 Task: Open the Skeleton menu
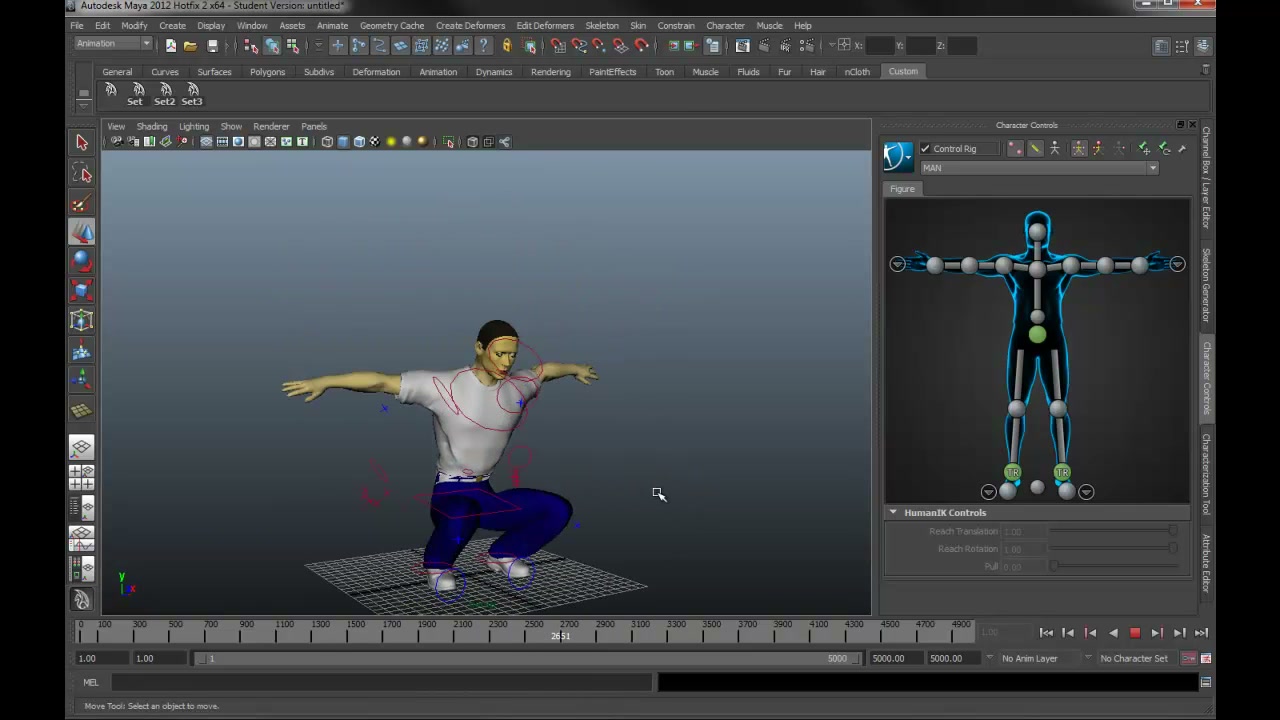click(602, 25)
